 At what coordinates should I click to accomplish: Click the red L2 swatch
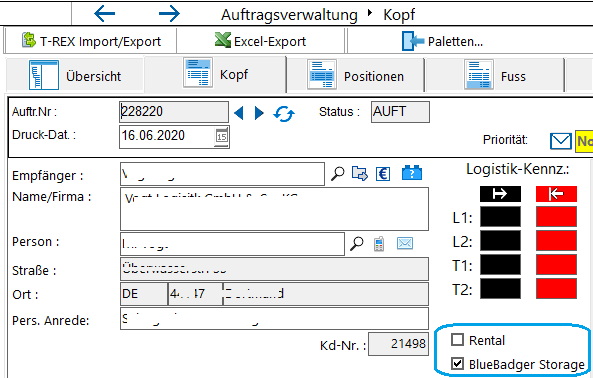(556, 241)
